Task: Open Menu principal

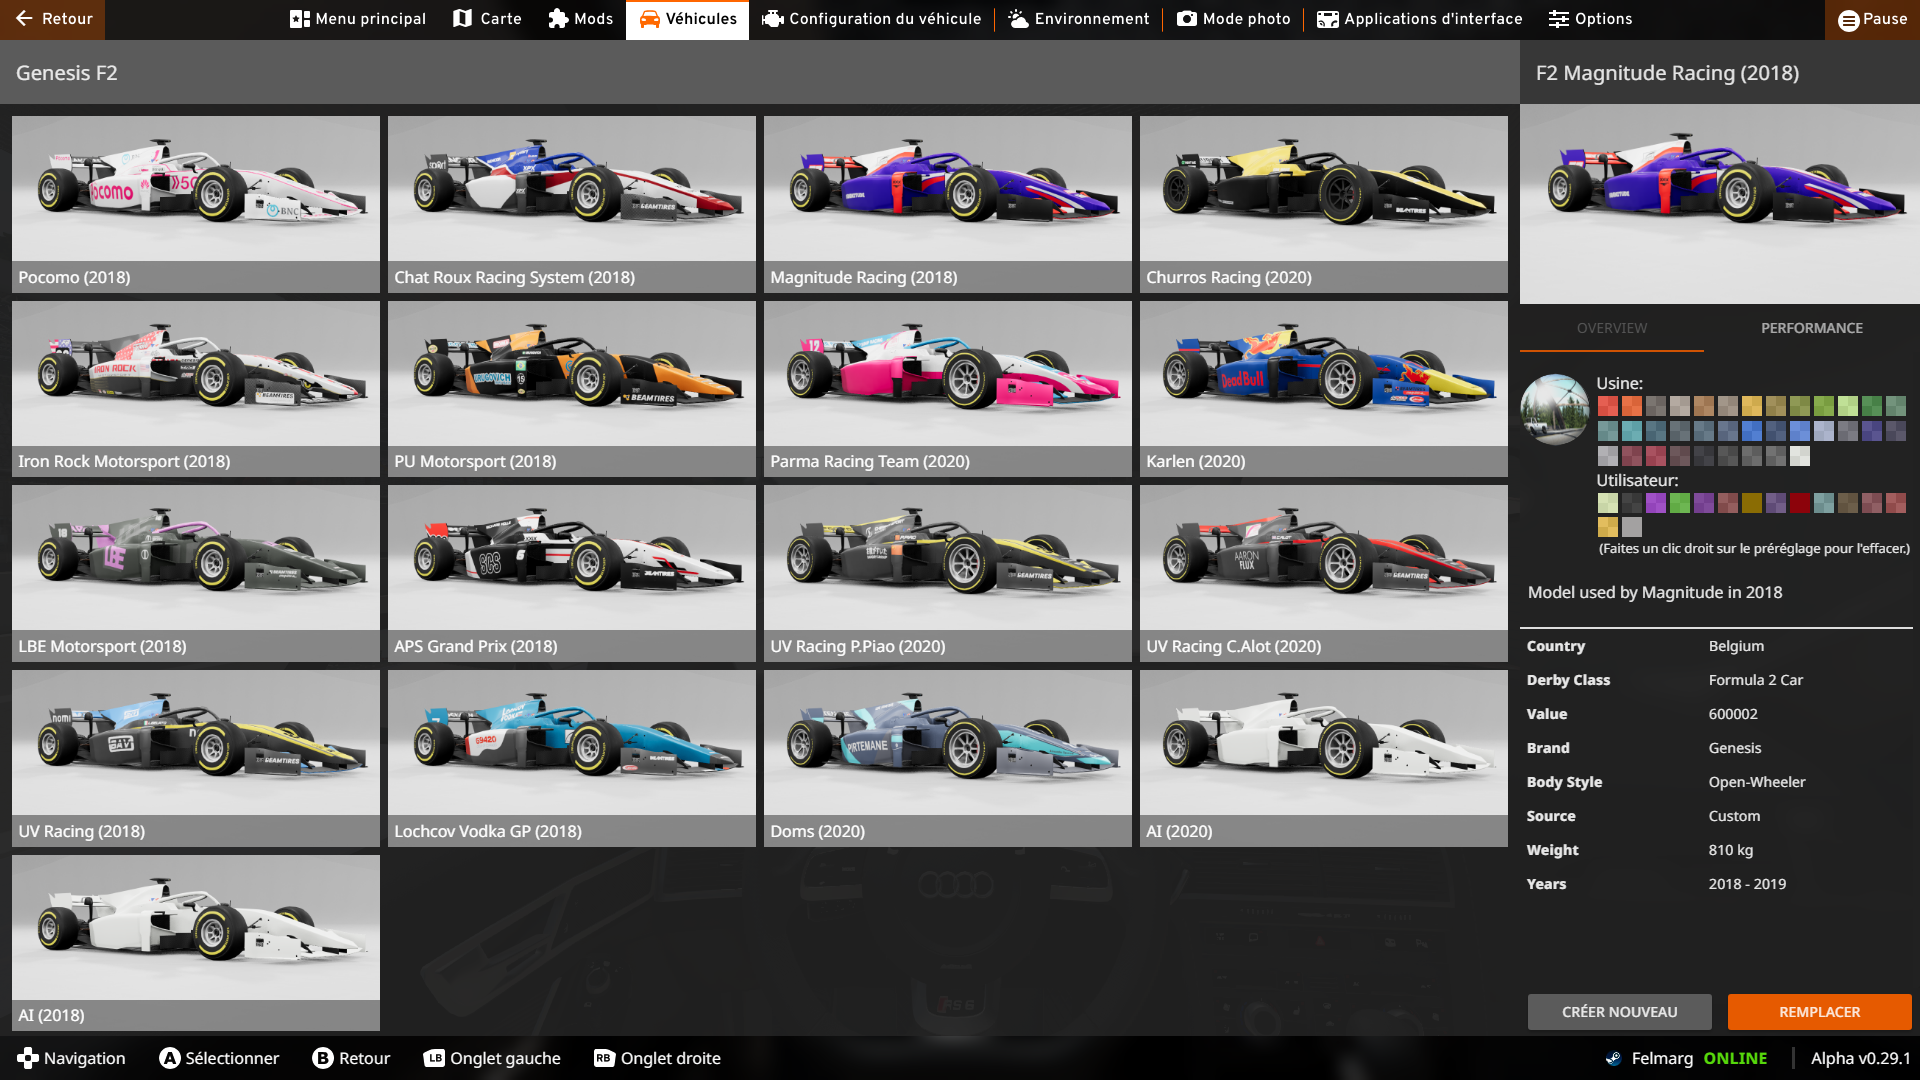Action: [357, 19]
